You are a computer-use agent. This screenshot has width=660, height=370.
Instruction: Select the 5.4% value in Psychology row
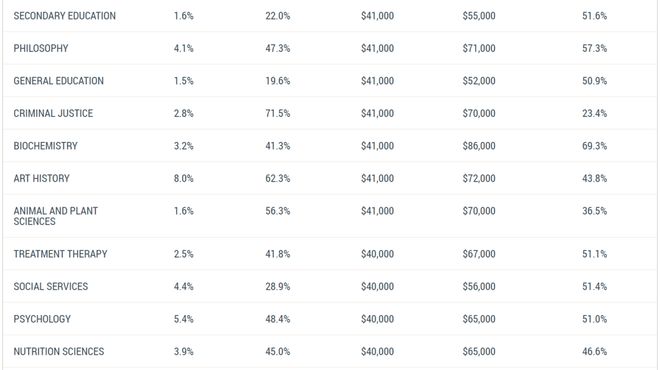click(184, 319)
